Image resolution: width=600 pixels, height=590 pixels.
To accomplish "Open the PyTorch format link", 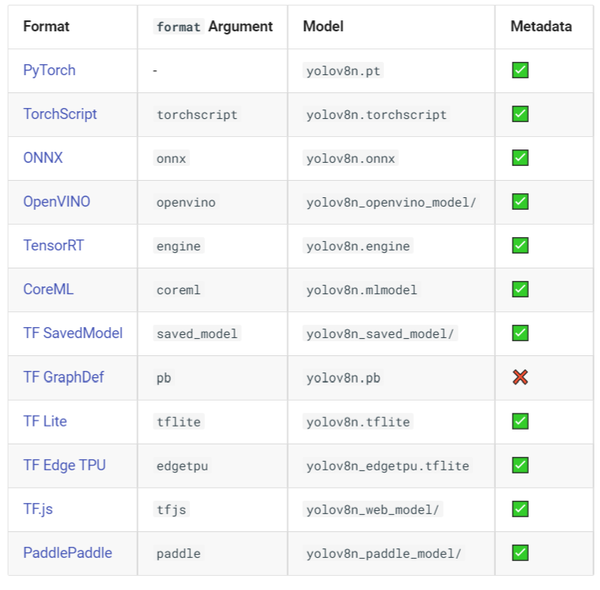I will point(49,70).
